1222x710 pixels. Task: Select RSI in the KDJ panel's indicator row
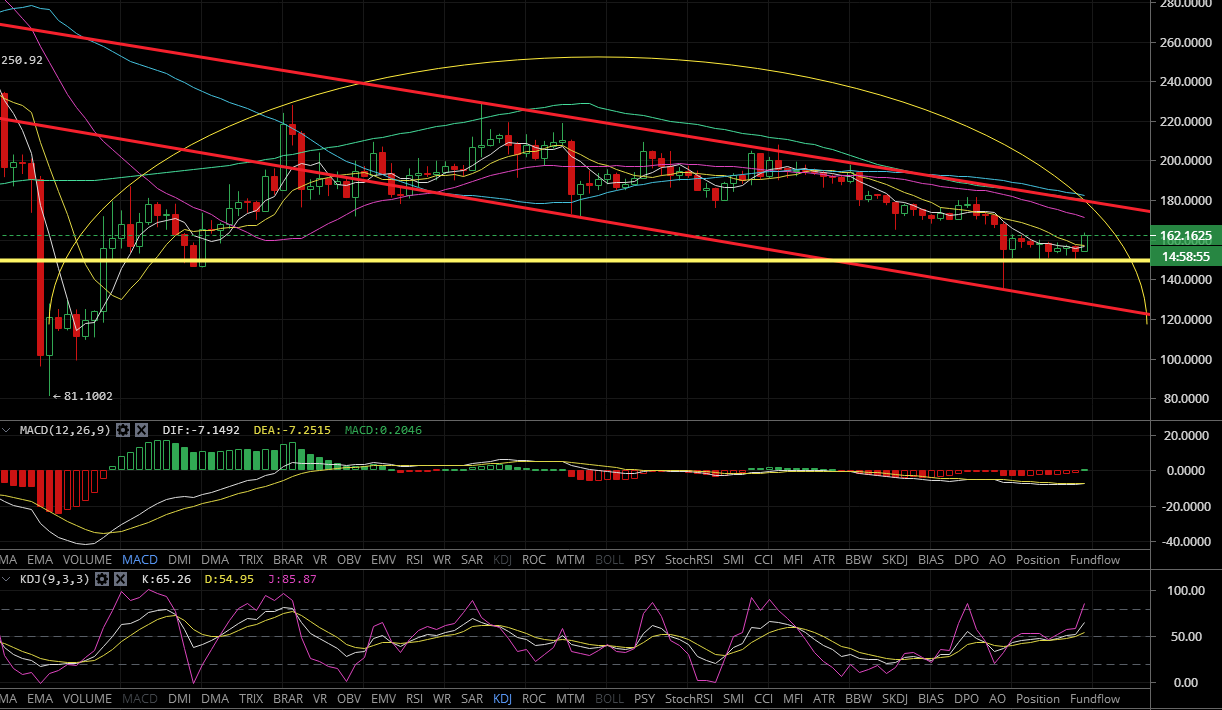pyautogui.click(x=414, y=698)
